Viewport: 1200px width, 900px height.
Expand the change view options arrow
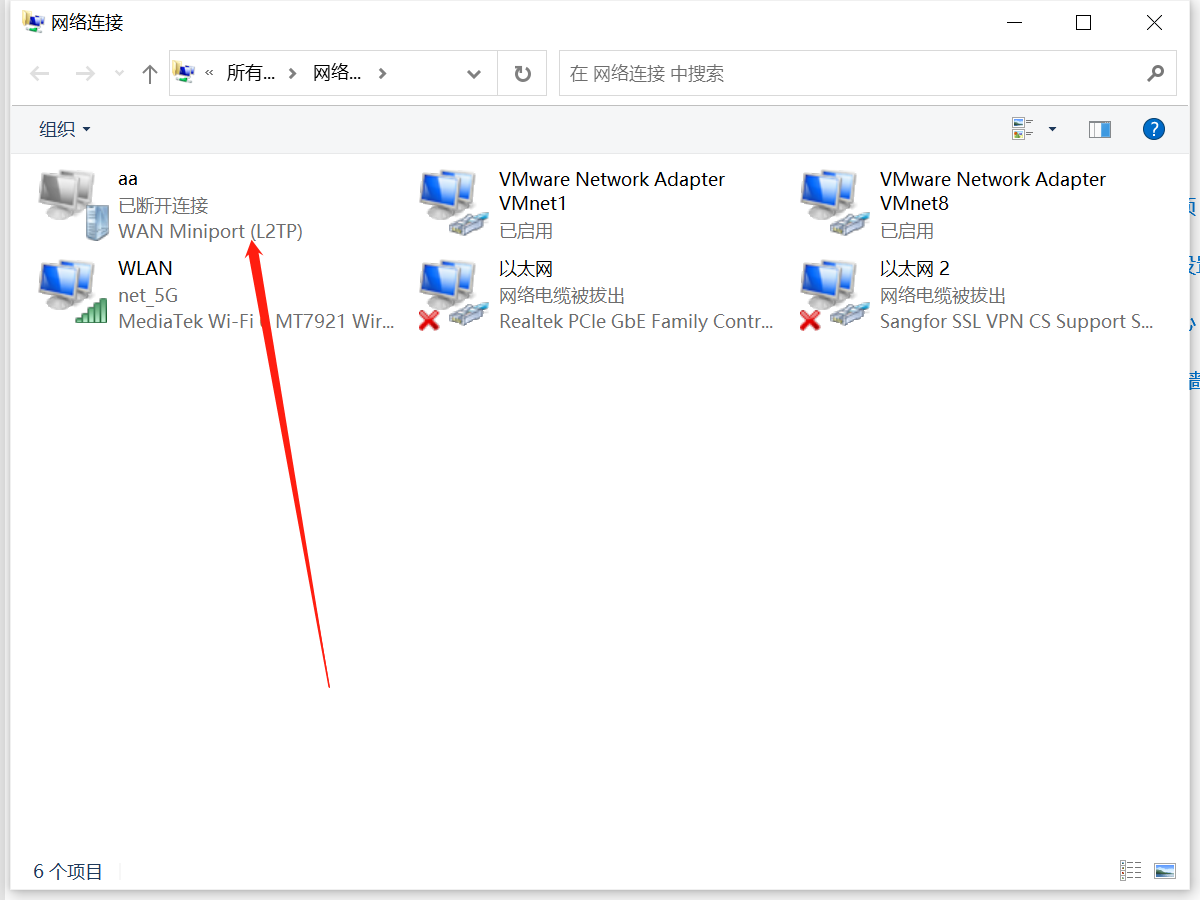(1052, 129)
